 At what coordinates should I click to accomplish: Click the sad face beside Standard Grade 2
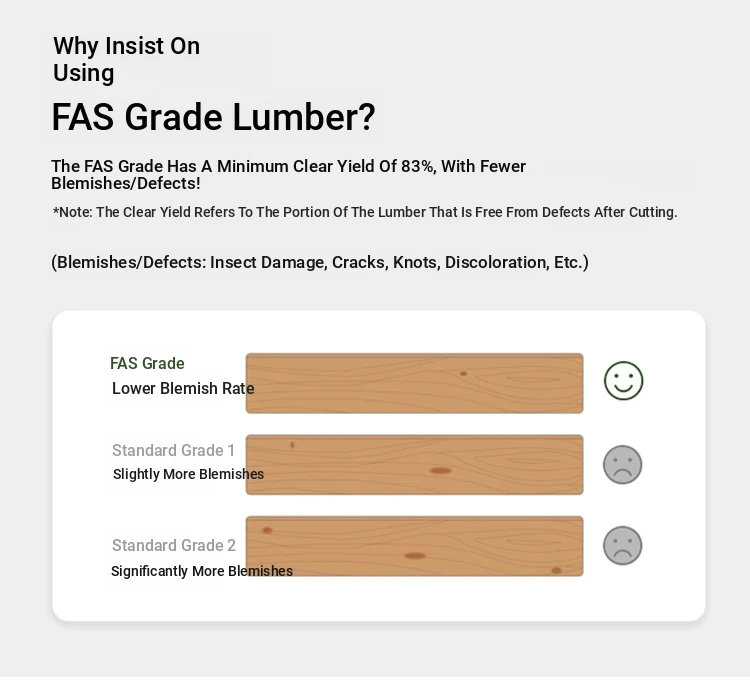click(x=622, y=545)
